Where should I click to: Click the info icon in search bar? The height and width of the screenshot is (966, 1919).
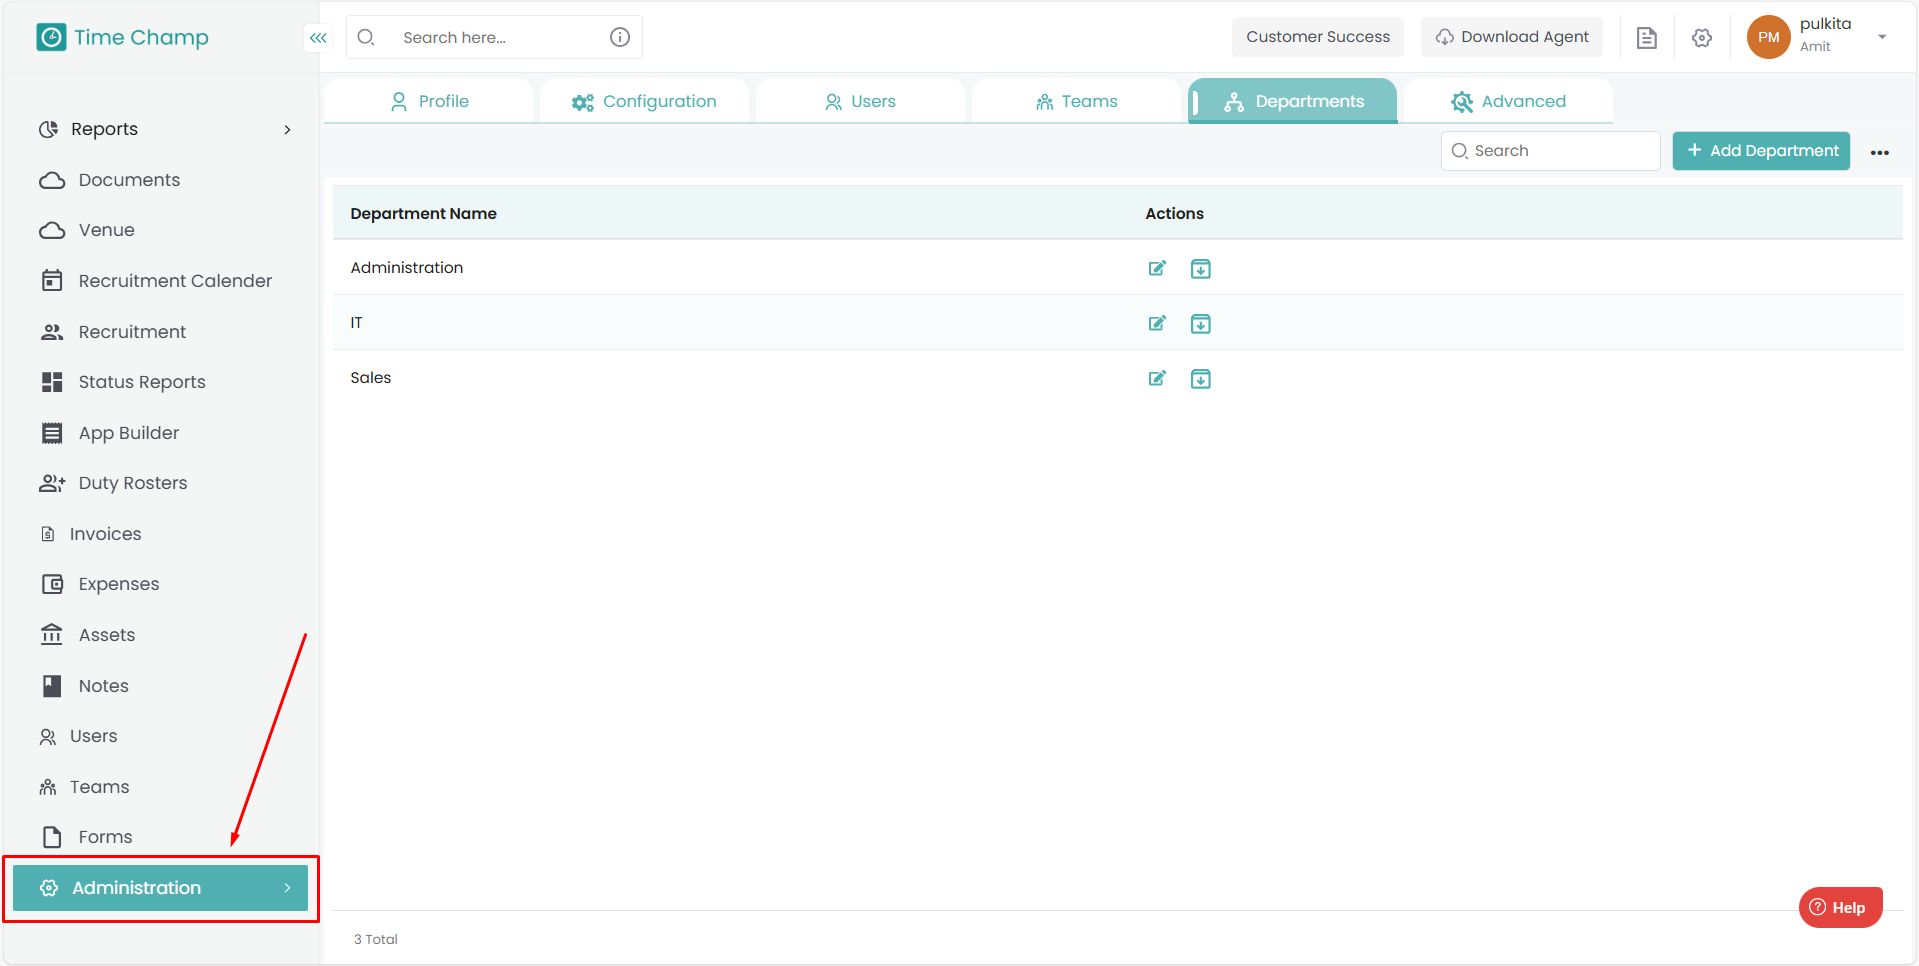pos(620,37)
